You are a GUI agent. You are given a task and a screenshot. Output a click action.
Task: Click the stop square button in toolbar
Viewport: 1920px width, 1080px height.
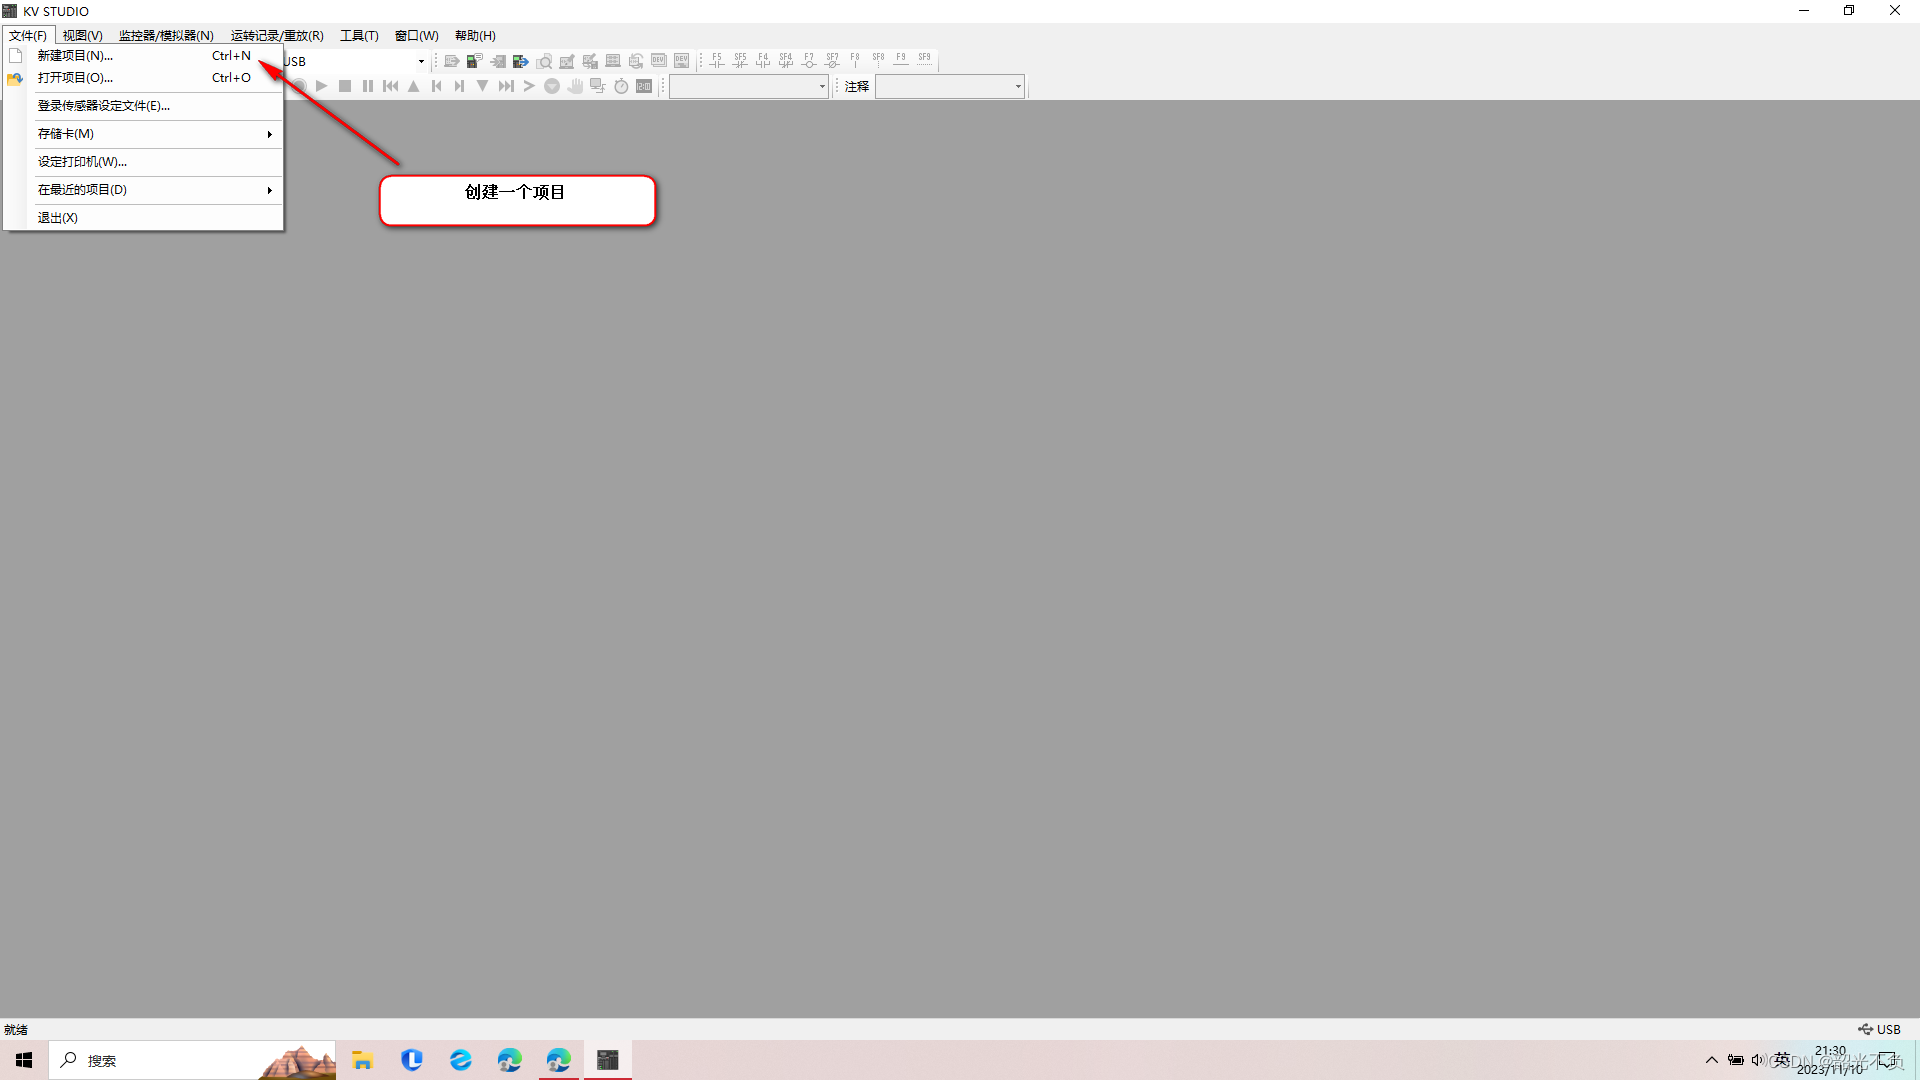(345, 87)
